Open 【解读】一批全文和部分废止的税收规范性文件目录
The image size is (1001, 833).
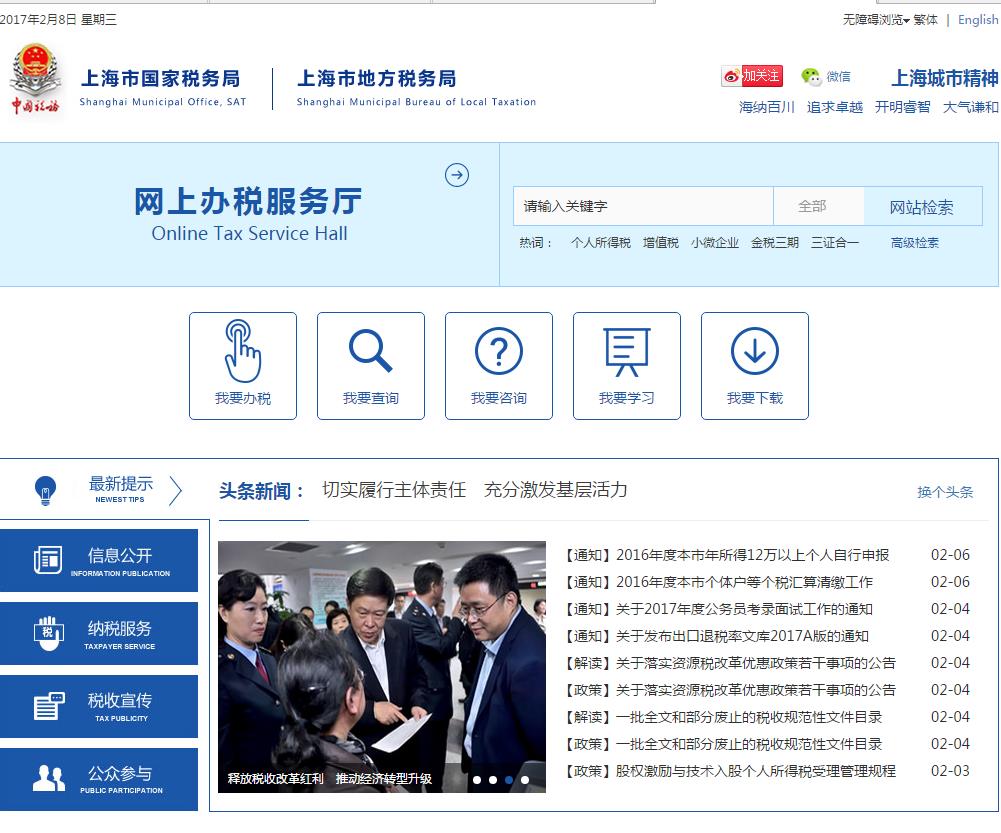coord(722,717)
